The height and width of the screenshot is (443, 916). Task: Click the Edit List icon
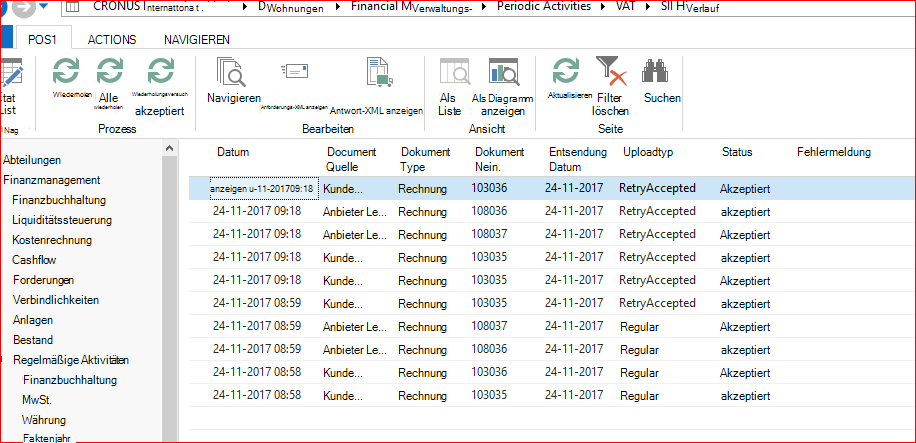click(x=11, y=73)
